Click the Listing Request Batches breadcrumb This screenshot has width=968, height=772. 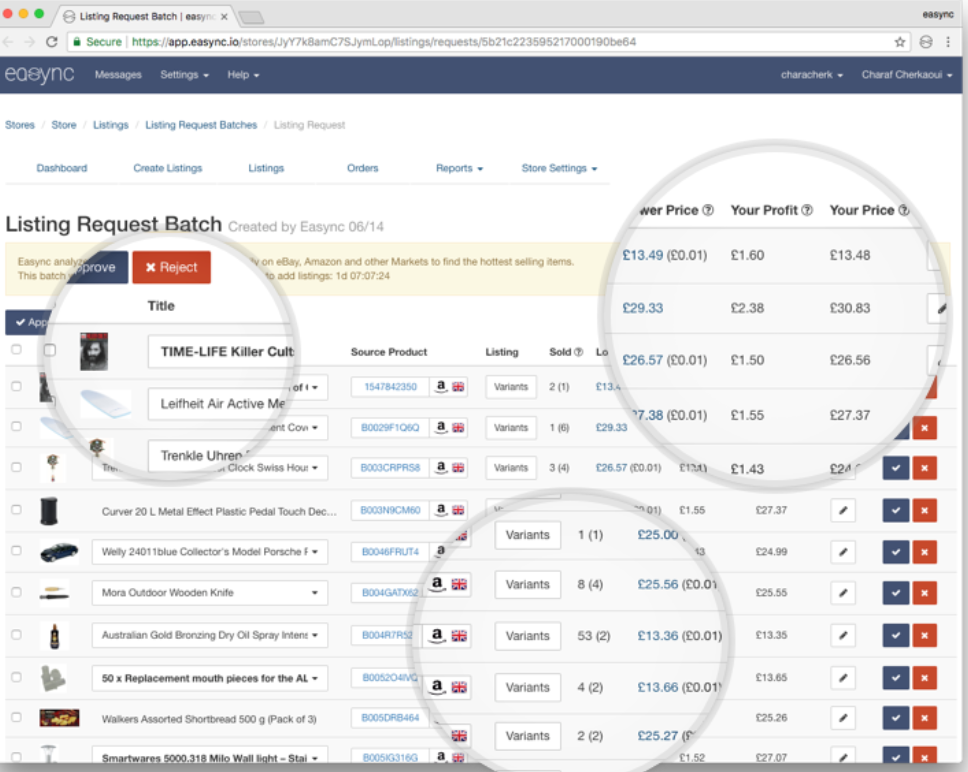(201, 125)
